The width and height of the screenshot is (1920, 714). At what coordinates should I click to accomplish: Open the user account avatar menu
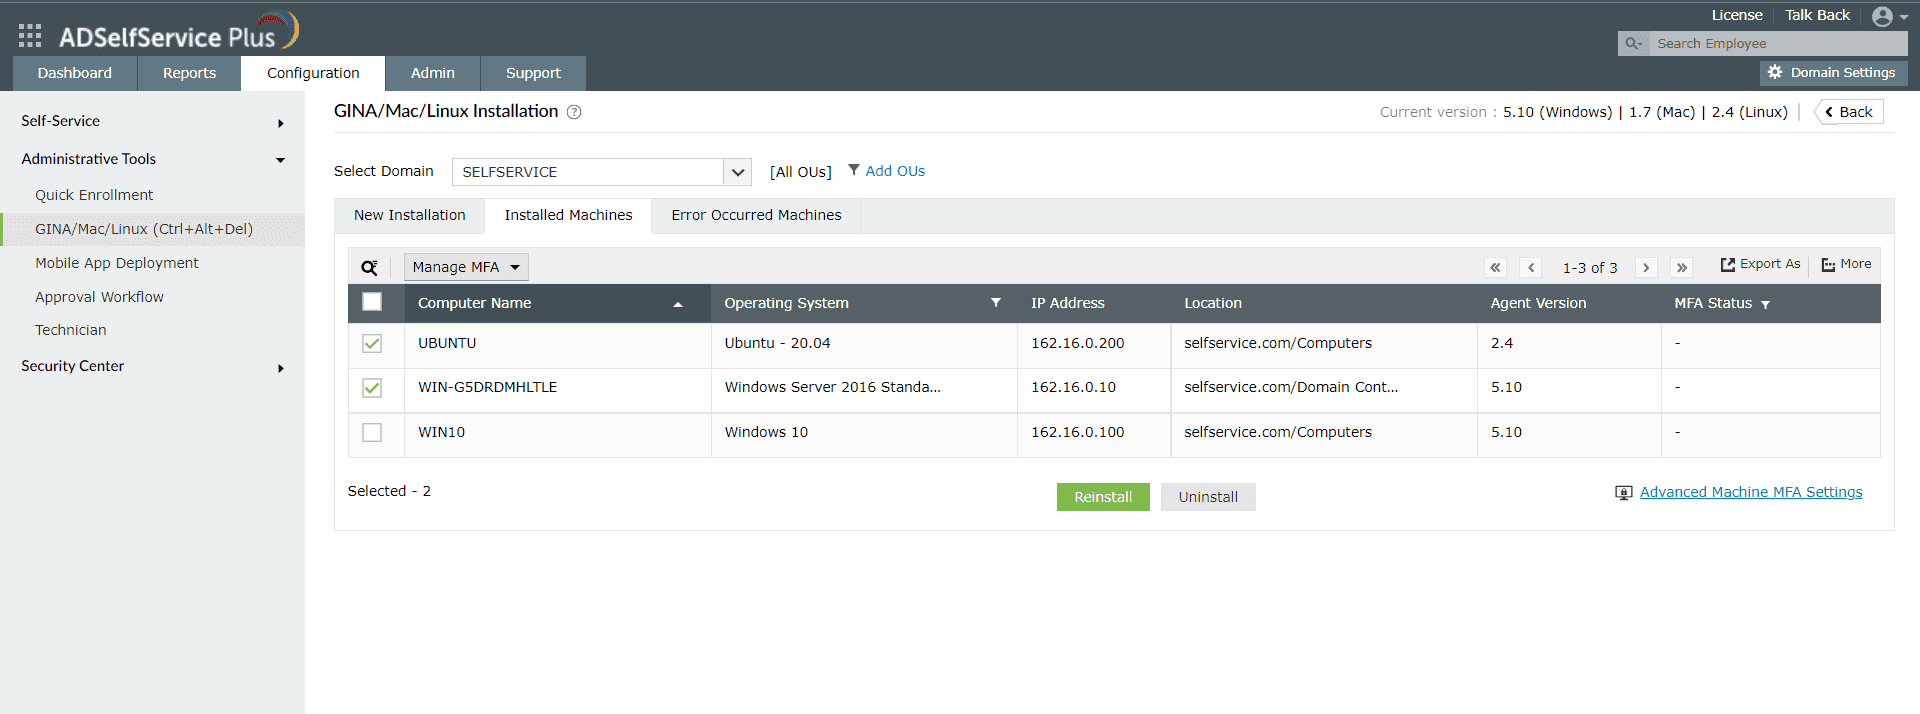pos(1890,16)
